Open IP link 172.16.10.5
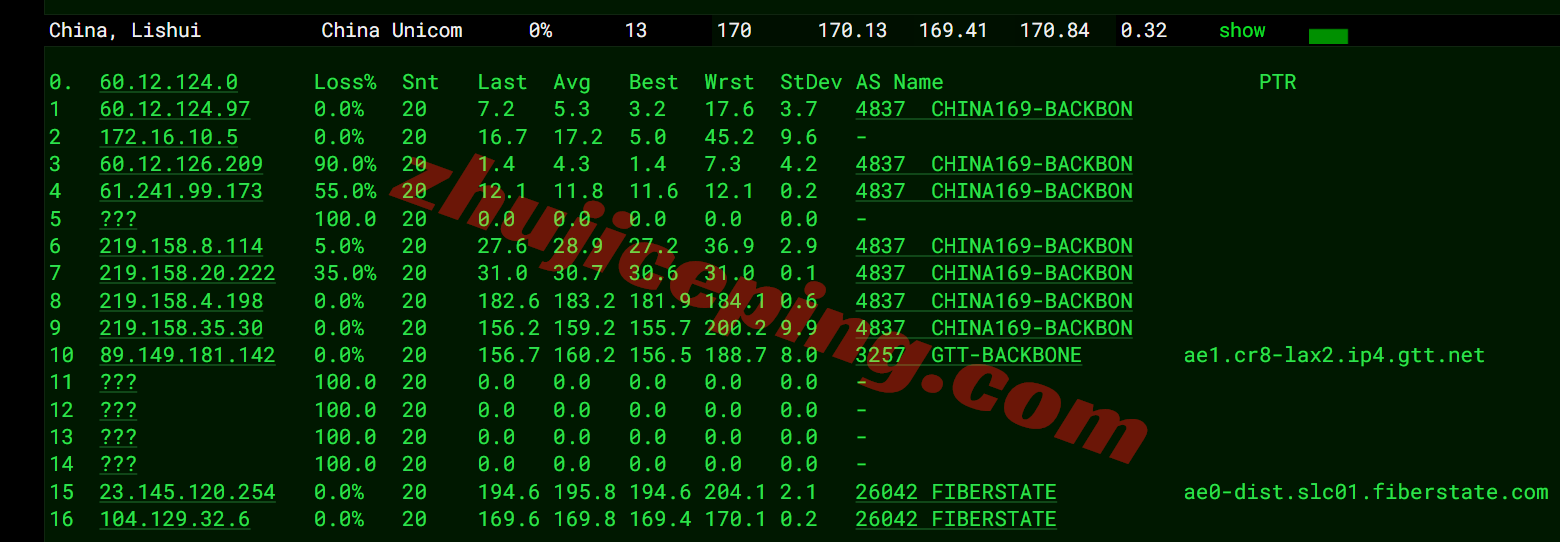This screenshot has width=1560, height=542. pyautogui.click(x=169, y=137)
